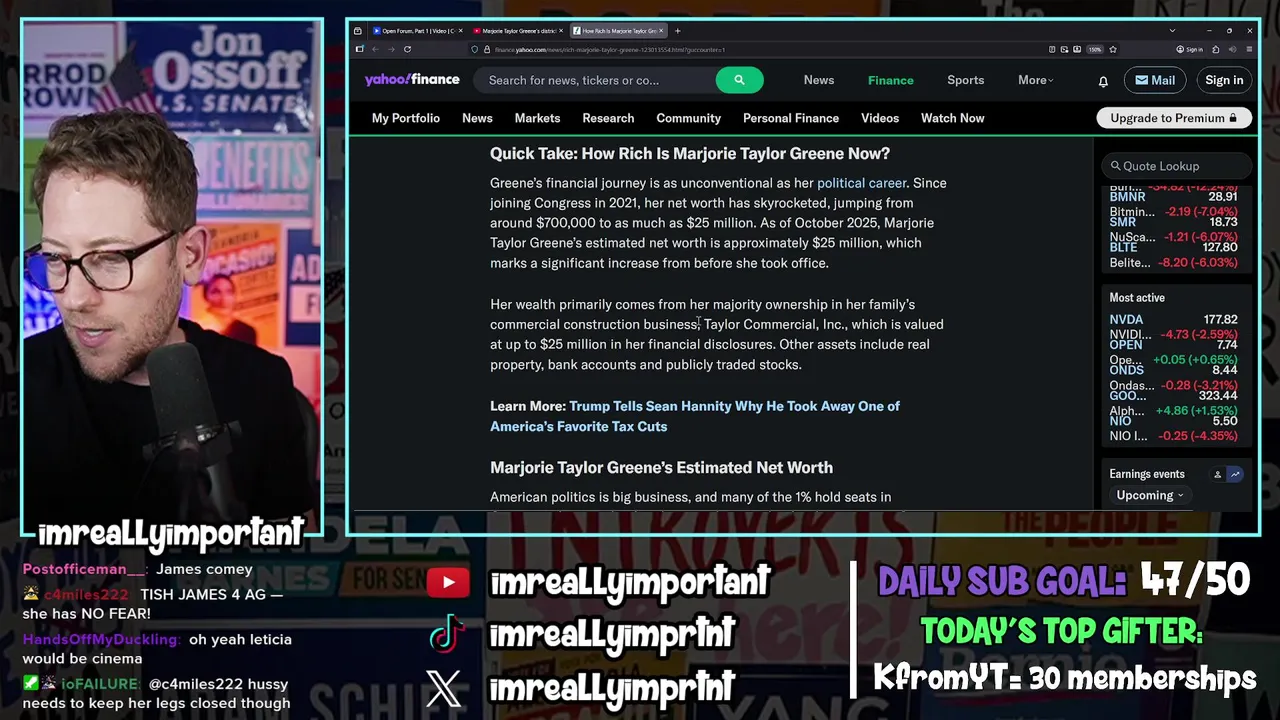Open My Portfolio menu
Image resolution: width=1280 pixels, height=720 pixels.
[405, 118]
